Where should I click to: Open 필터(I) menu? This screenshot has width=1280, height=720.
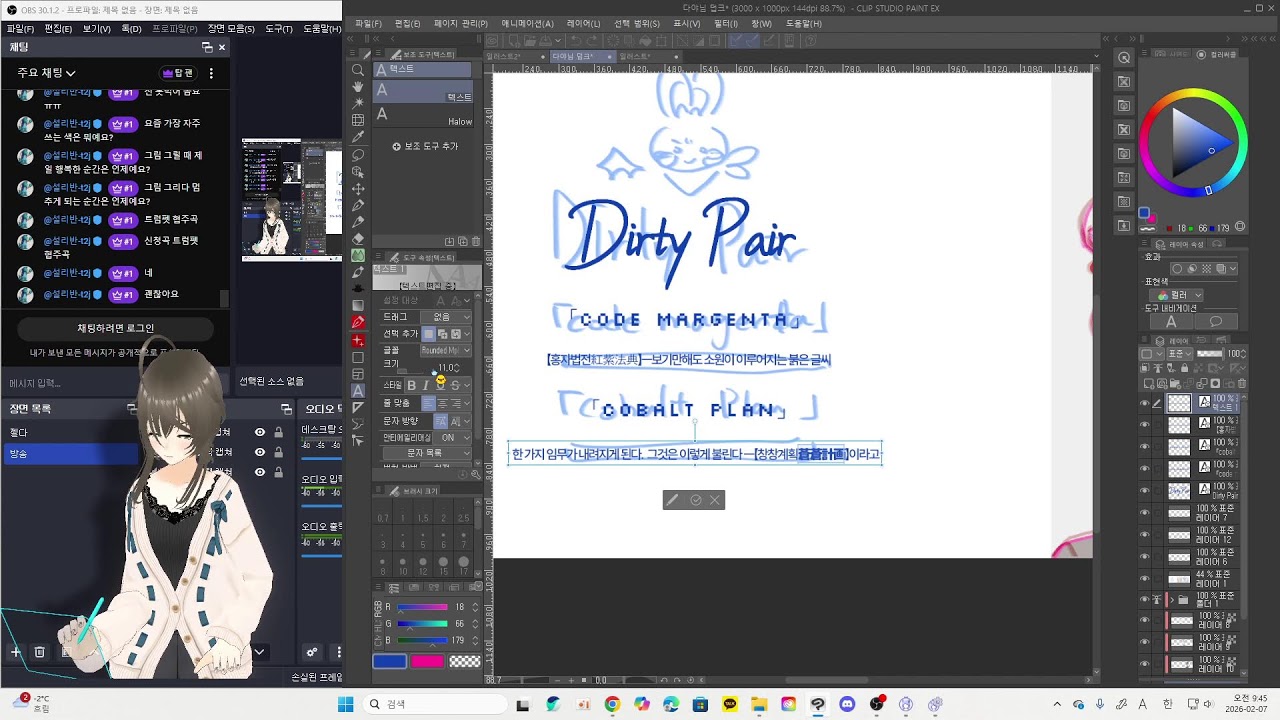tap(726, 23)
